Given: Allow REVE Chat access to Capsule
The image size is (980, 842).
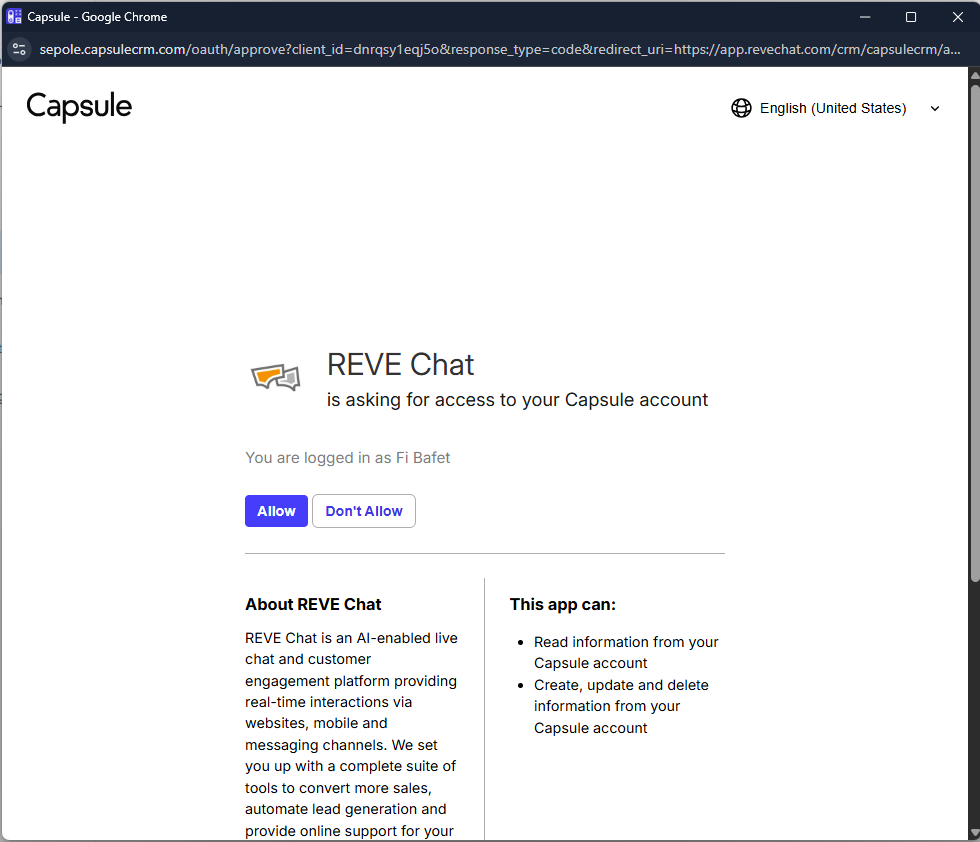Looking at the screenshot, I should (x=276, y=511).
